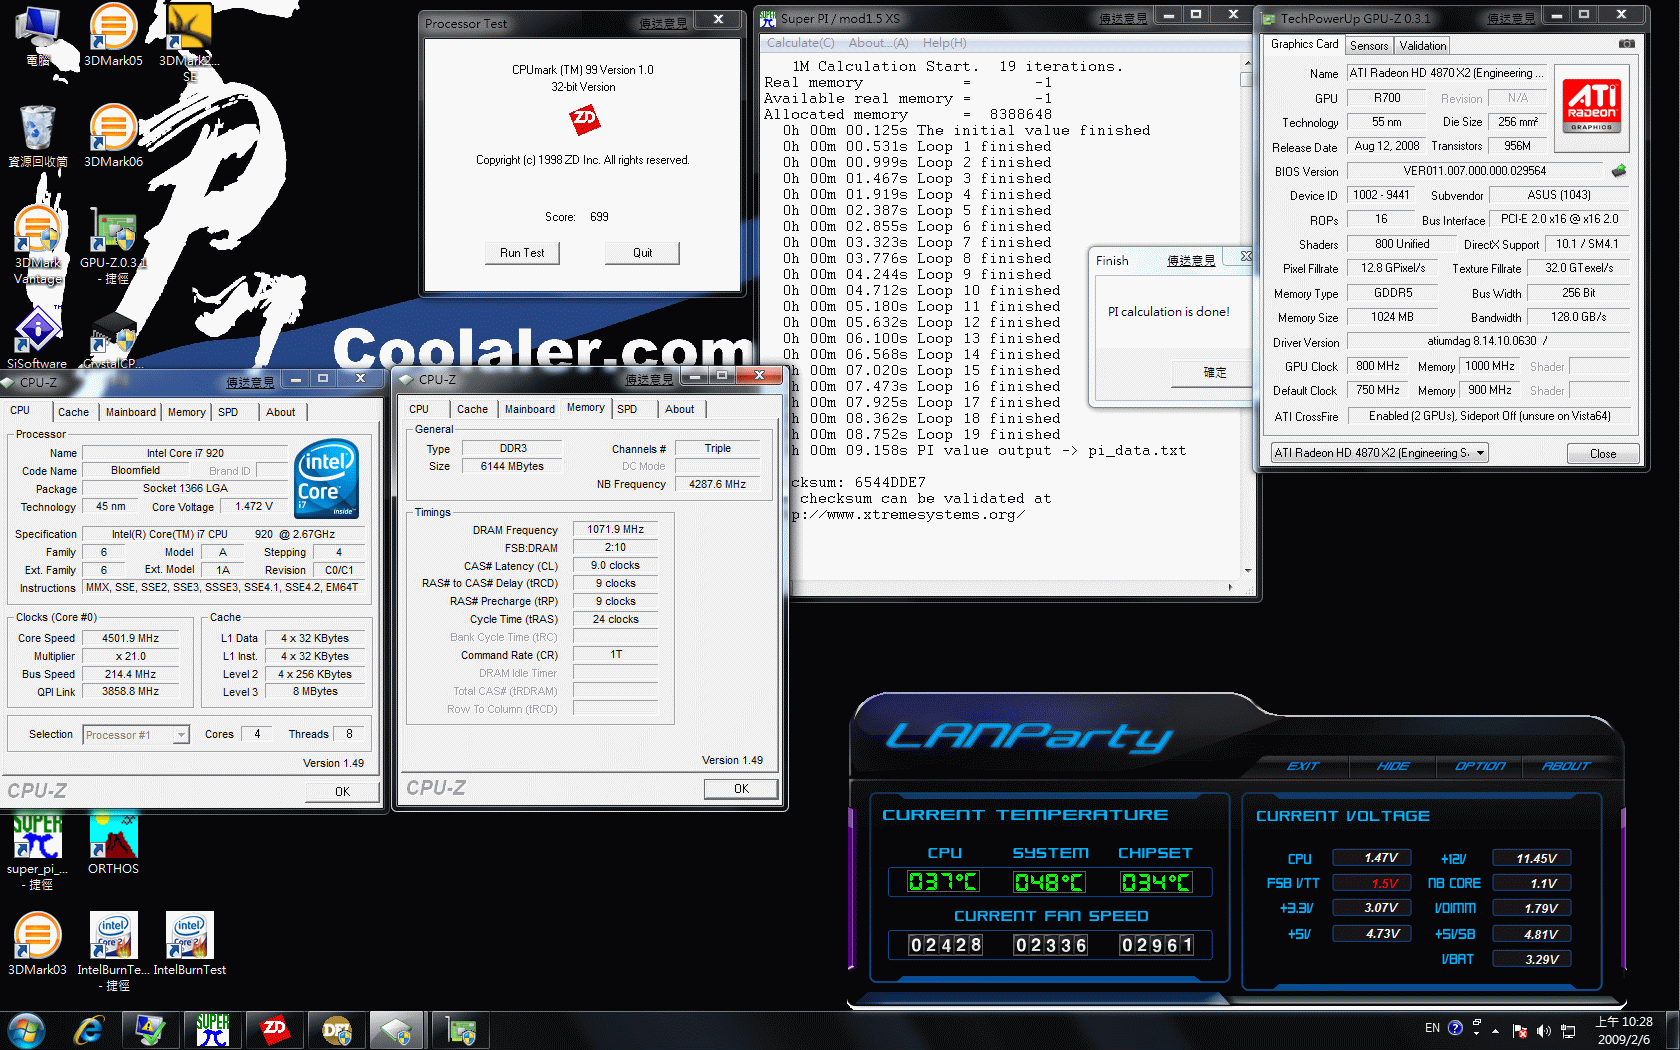Switch to the Sensors tab in GPU-Z

coord(1369,46)
